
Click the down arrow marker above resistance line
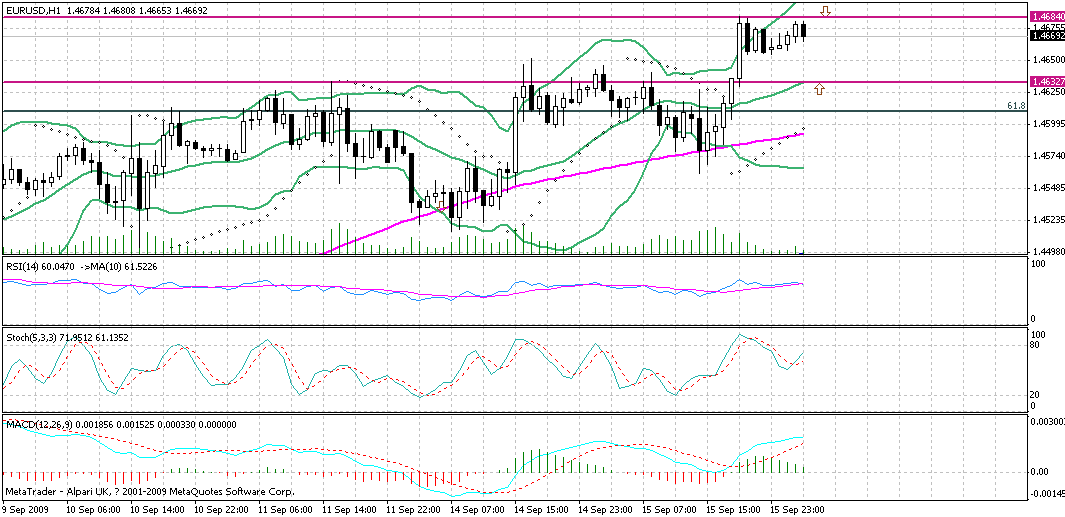click(825, 11)
